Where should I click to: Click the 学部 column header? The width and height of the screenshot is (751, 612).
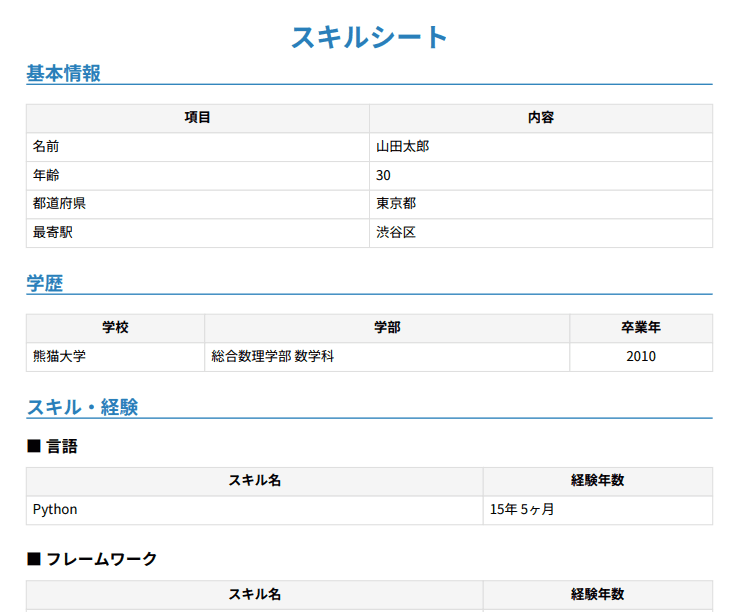[387, 328]
